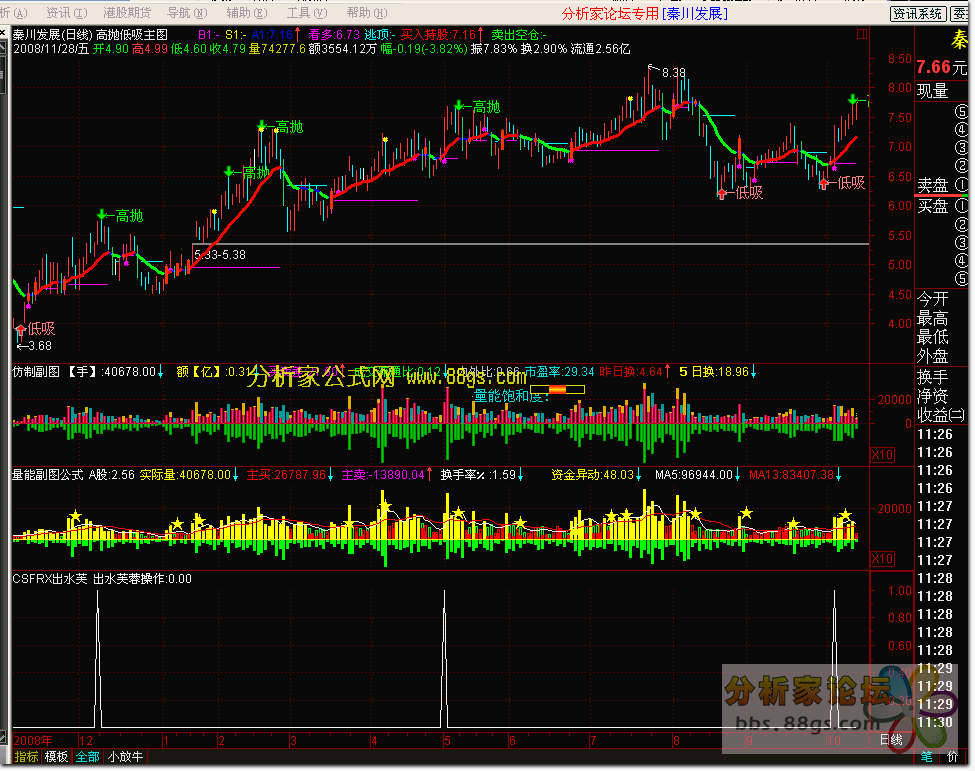The width and height of the screenshot is (975, 771).
Task: Select the 笔 tab at bottom right
Action: (927, 757)
